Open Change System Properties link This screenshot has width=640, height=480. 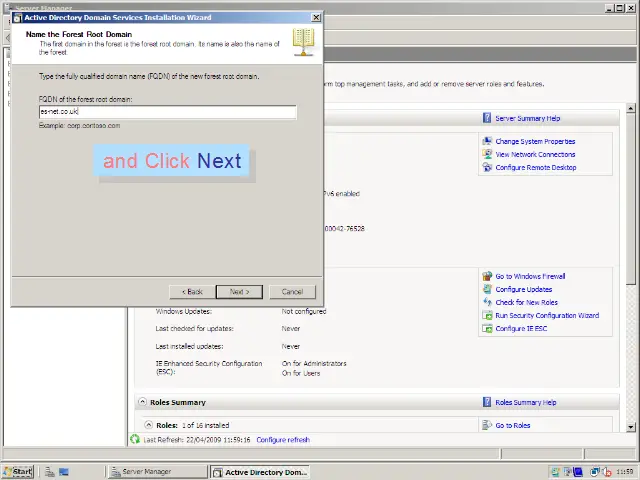click(x=535, y=141)
